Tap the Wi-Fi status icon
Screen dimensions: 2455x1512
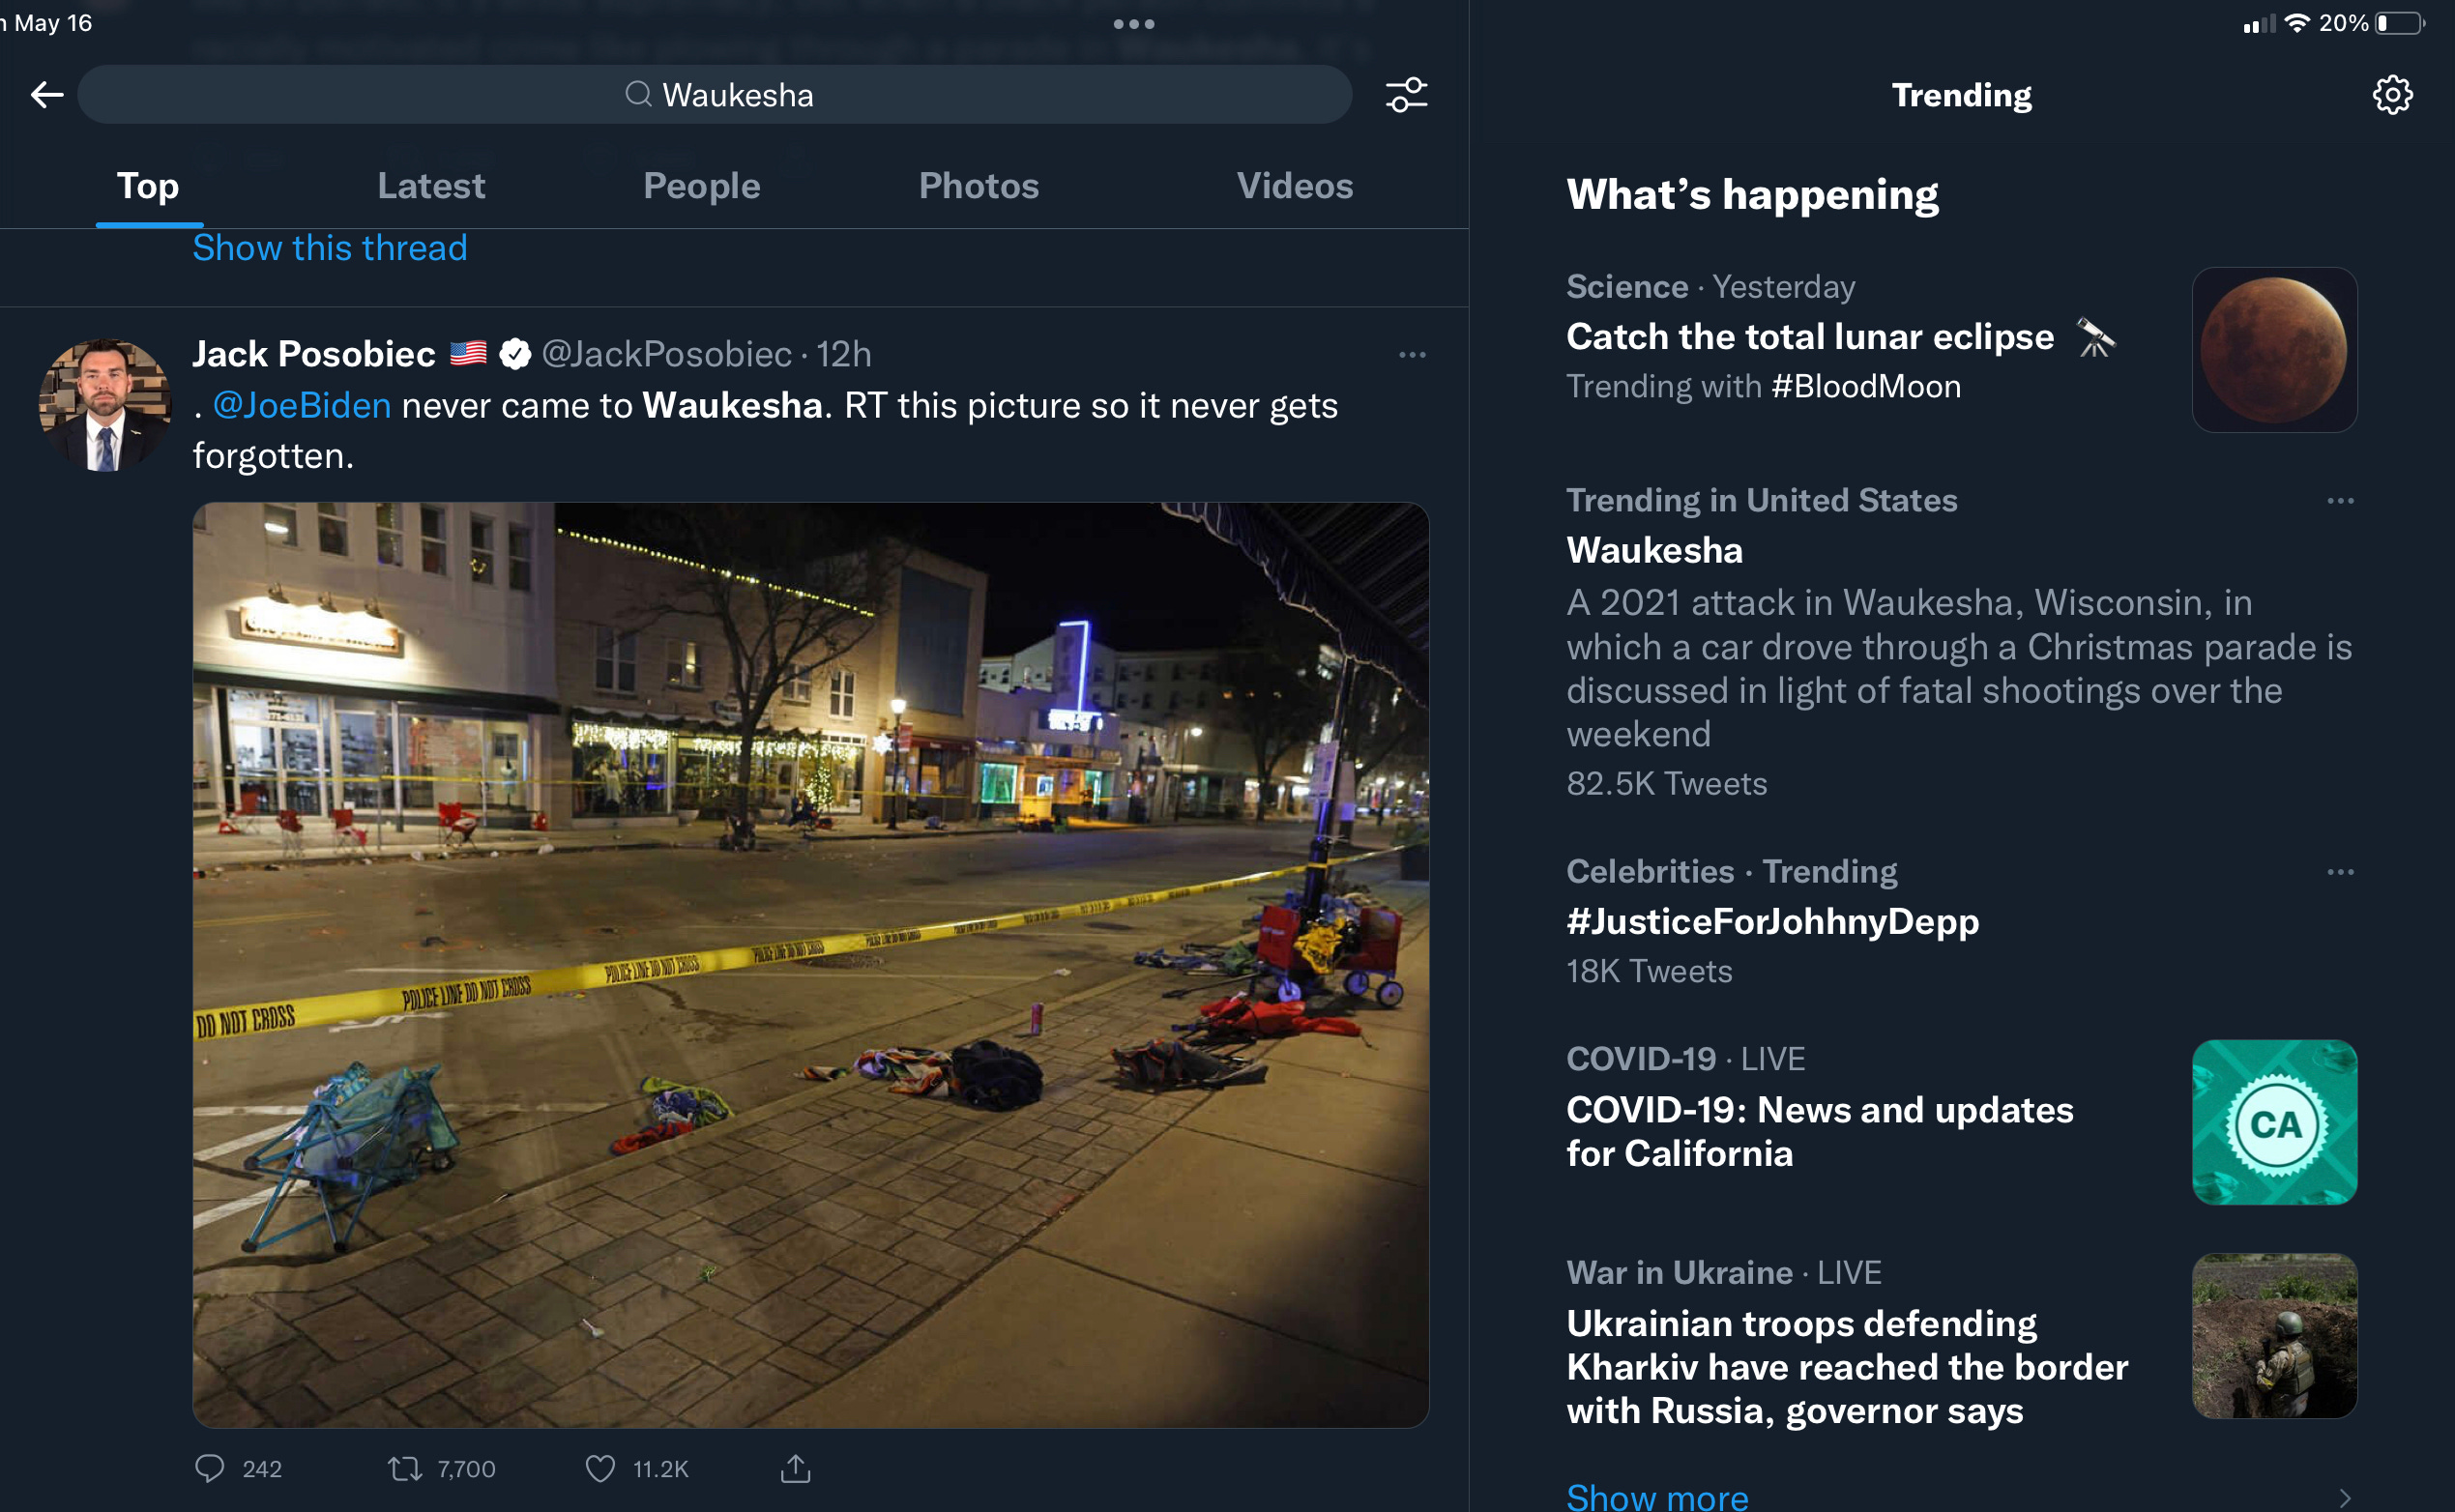(2297, 23)
